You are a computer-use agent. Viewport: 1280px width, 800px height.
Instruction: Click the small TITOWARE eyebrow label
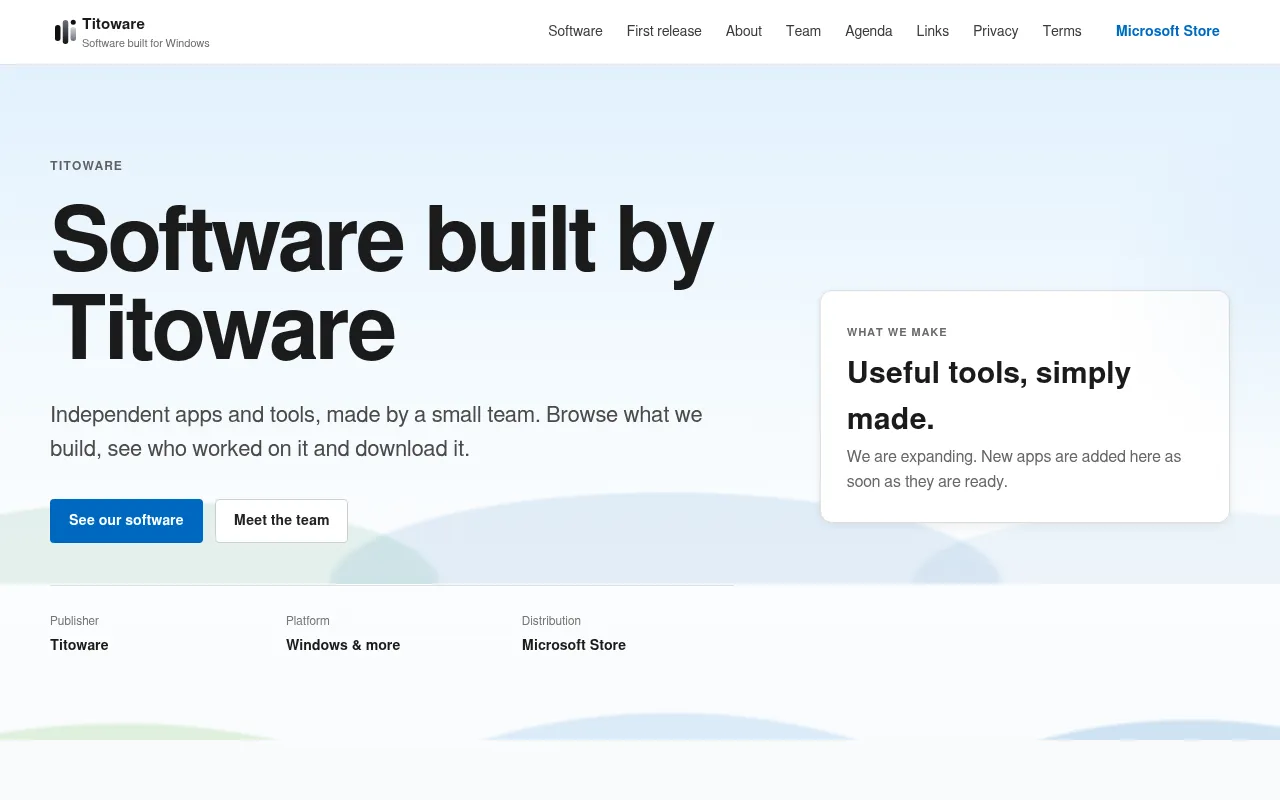click(x=86, y=166)
